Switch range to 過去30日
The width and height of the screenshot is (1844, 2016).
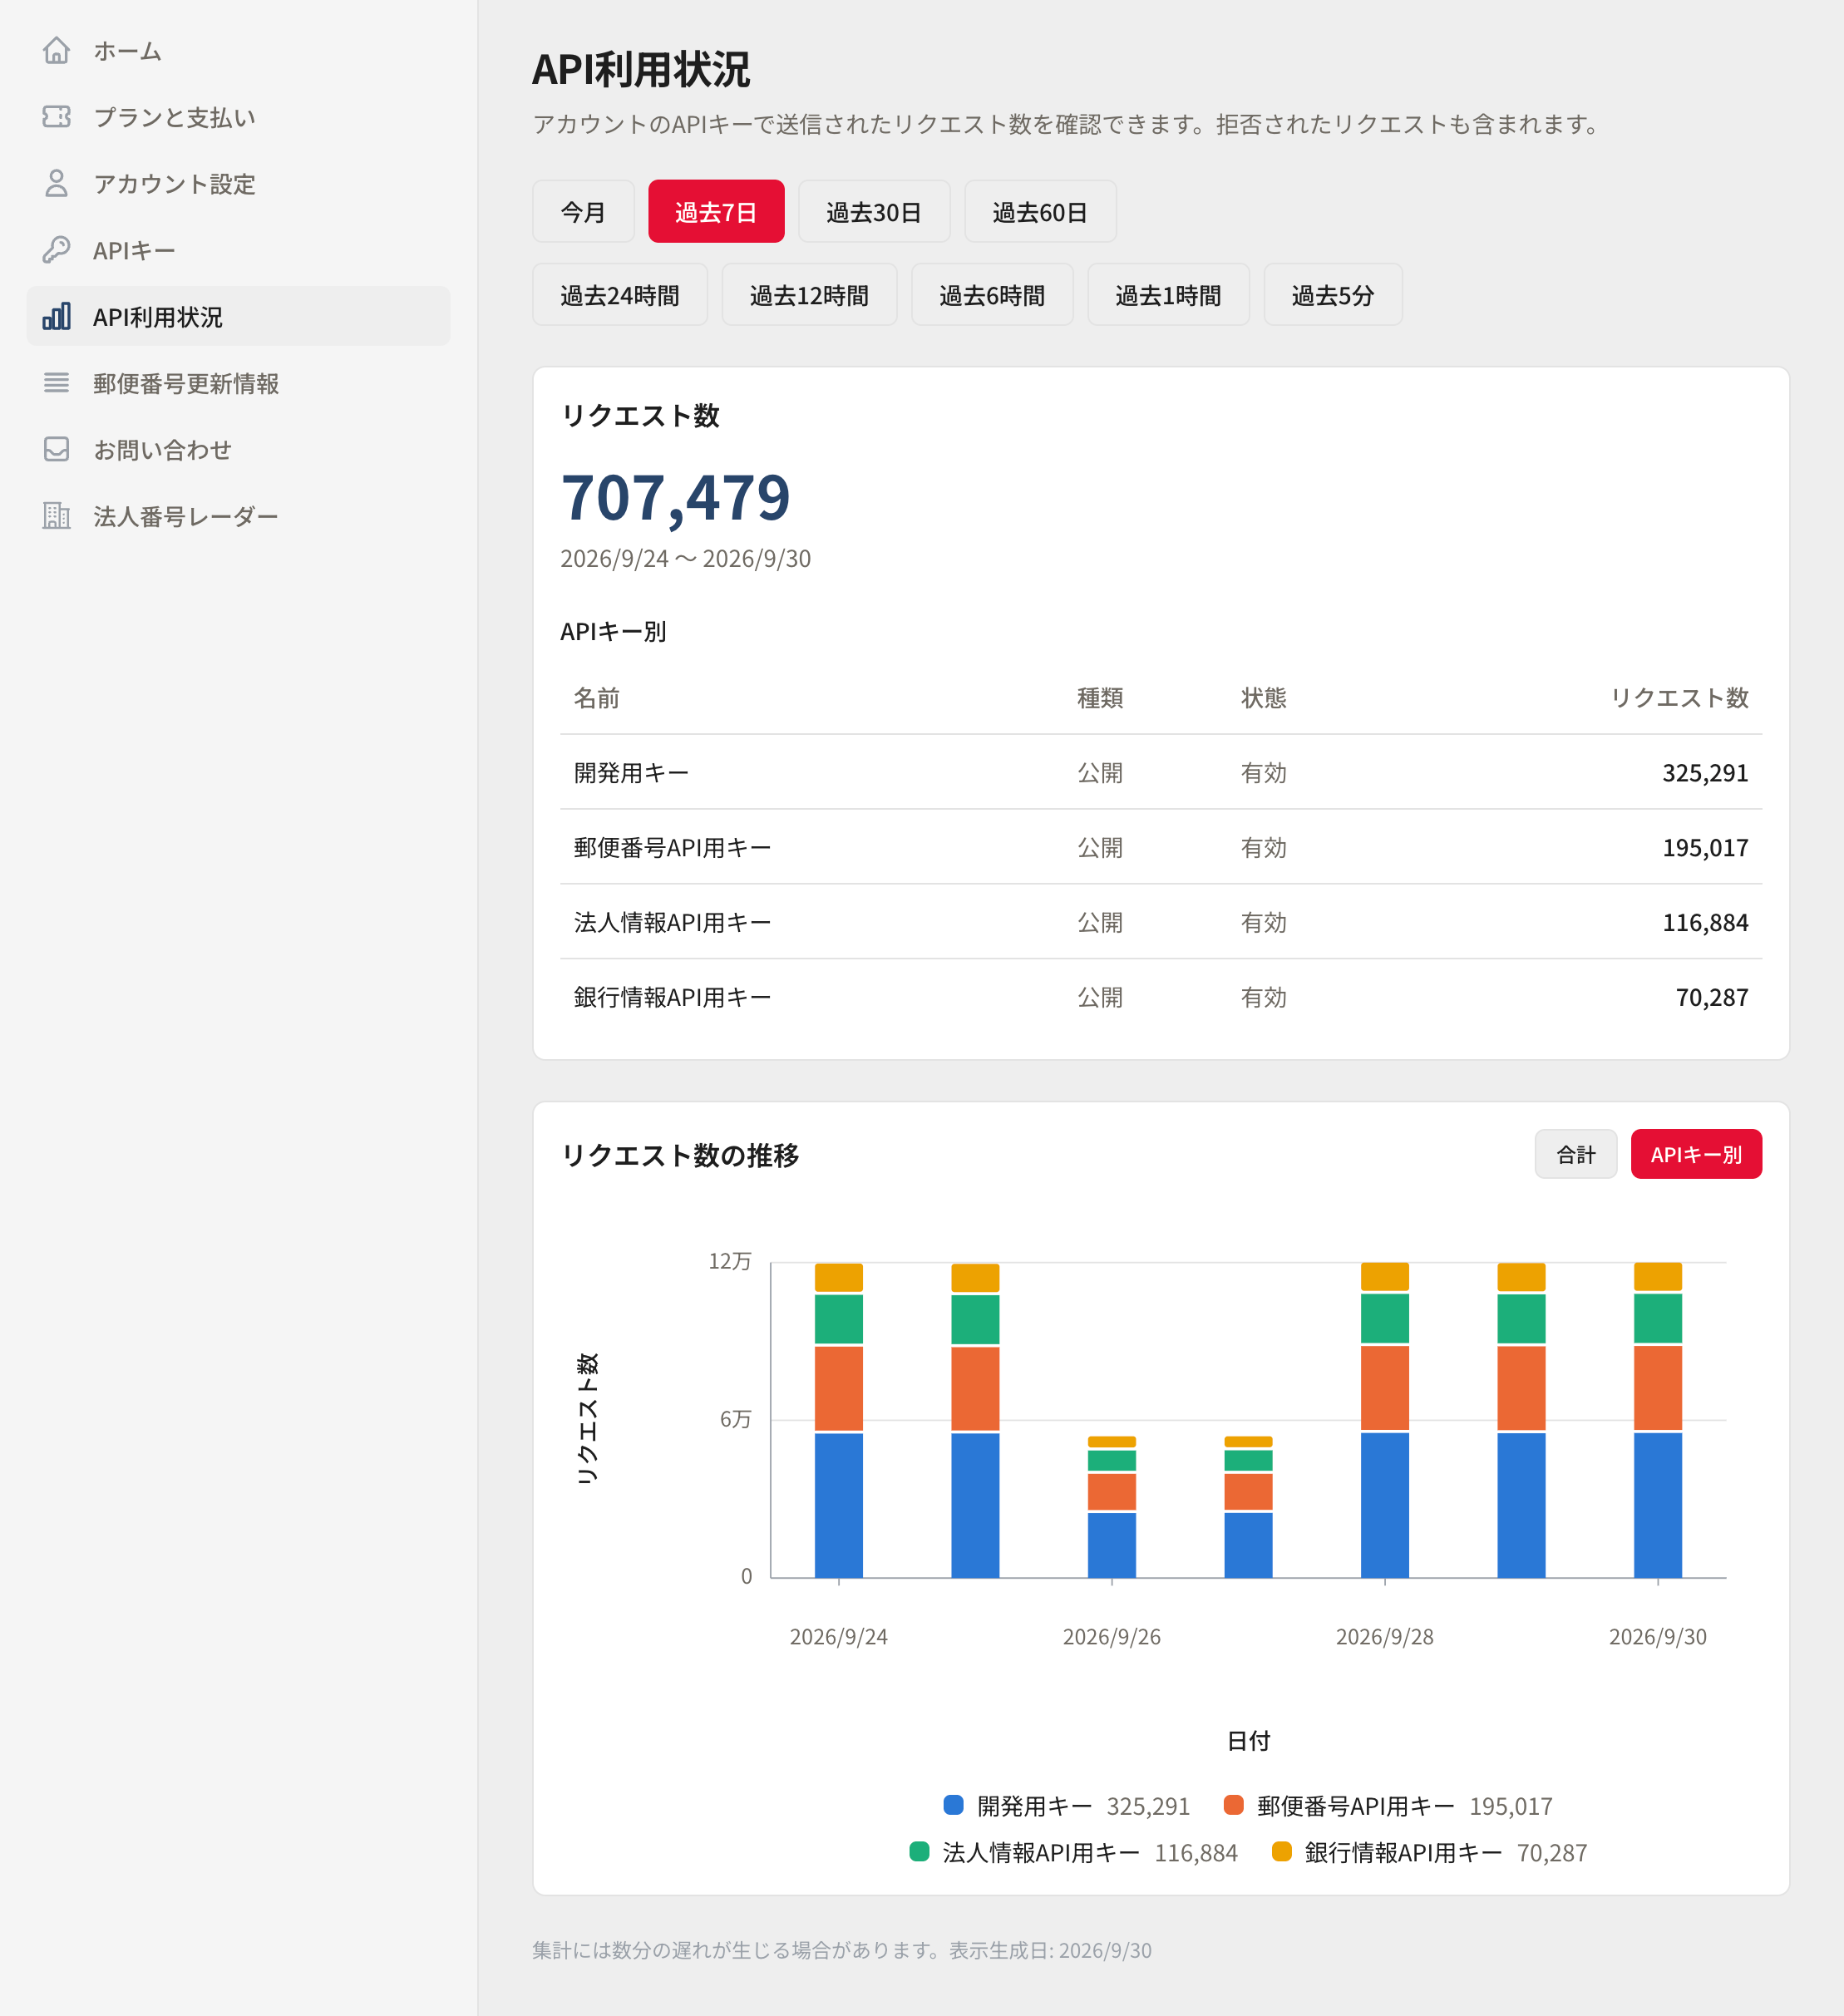click(874, 212)
